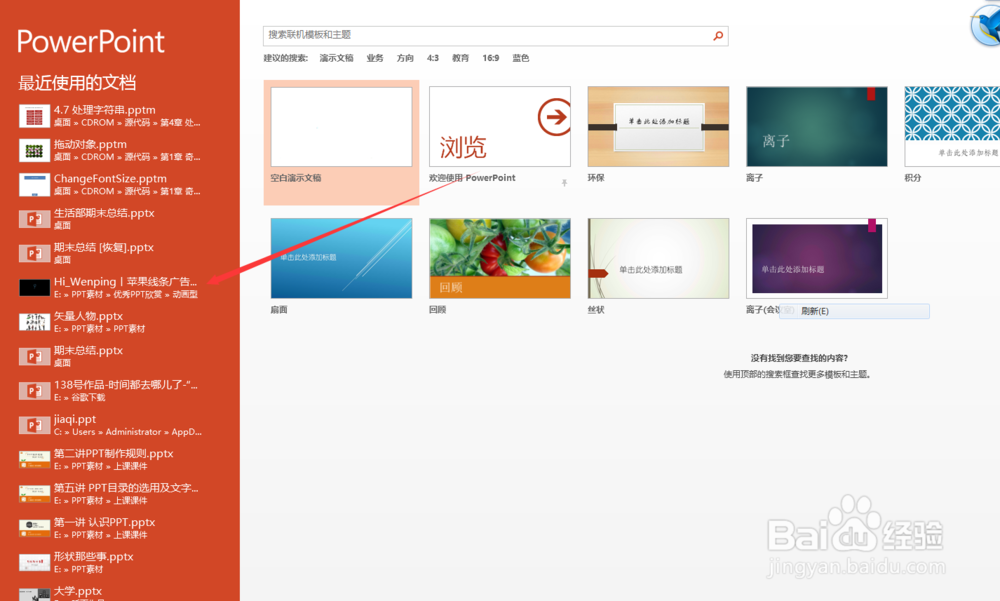The image size is (1000, 601).
Task: Select suggested search 蓝色
Action: (x=520, y=58)
